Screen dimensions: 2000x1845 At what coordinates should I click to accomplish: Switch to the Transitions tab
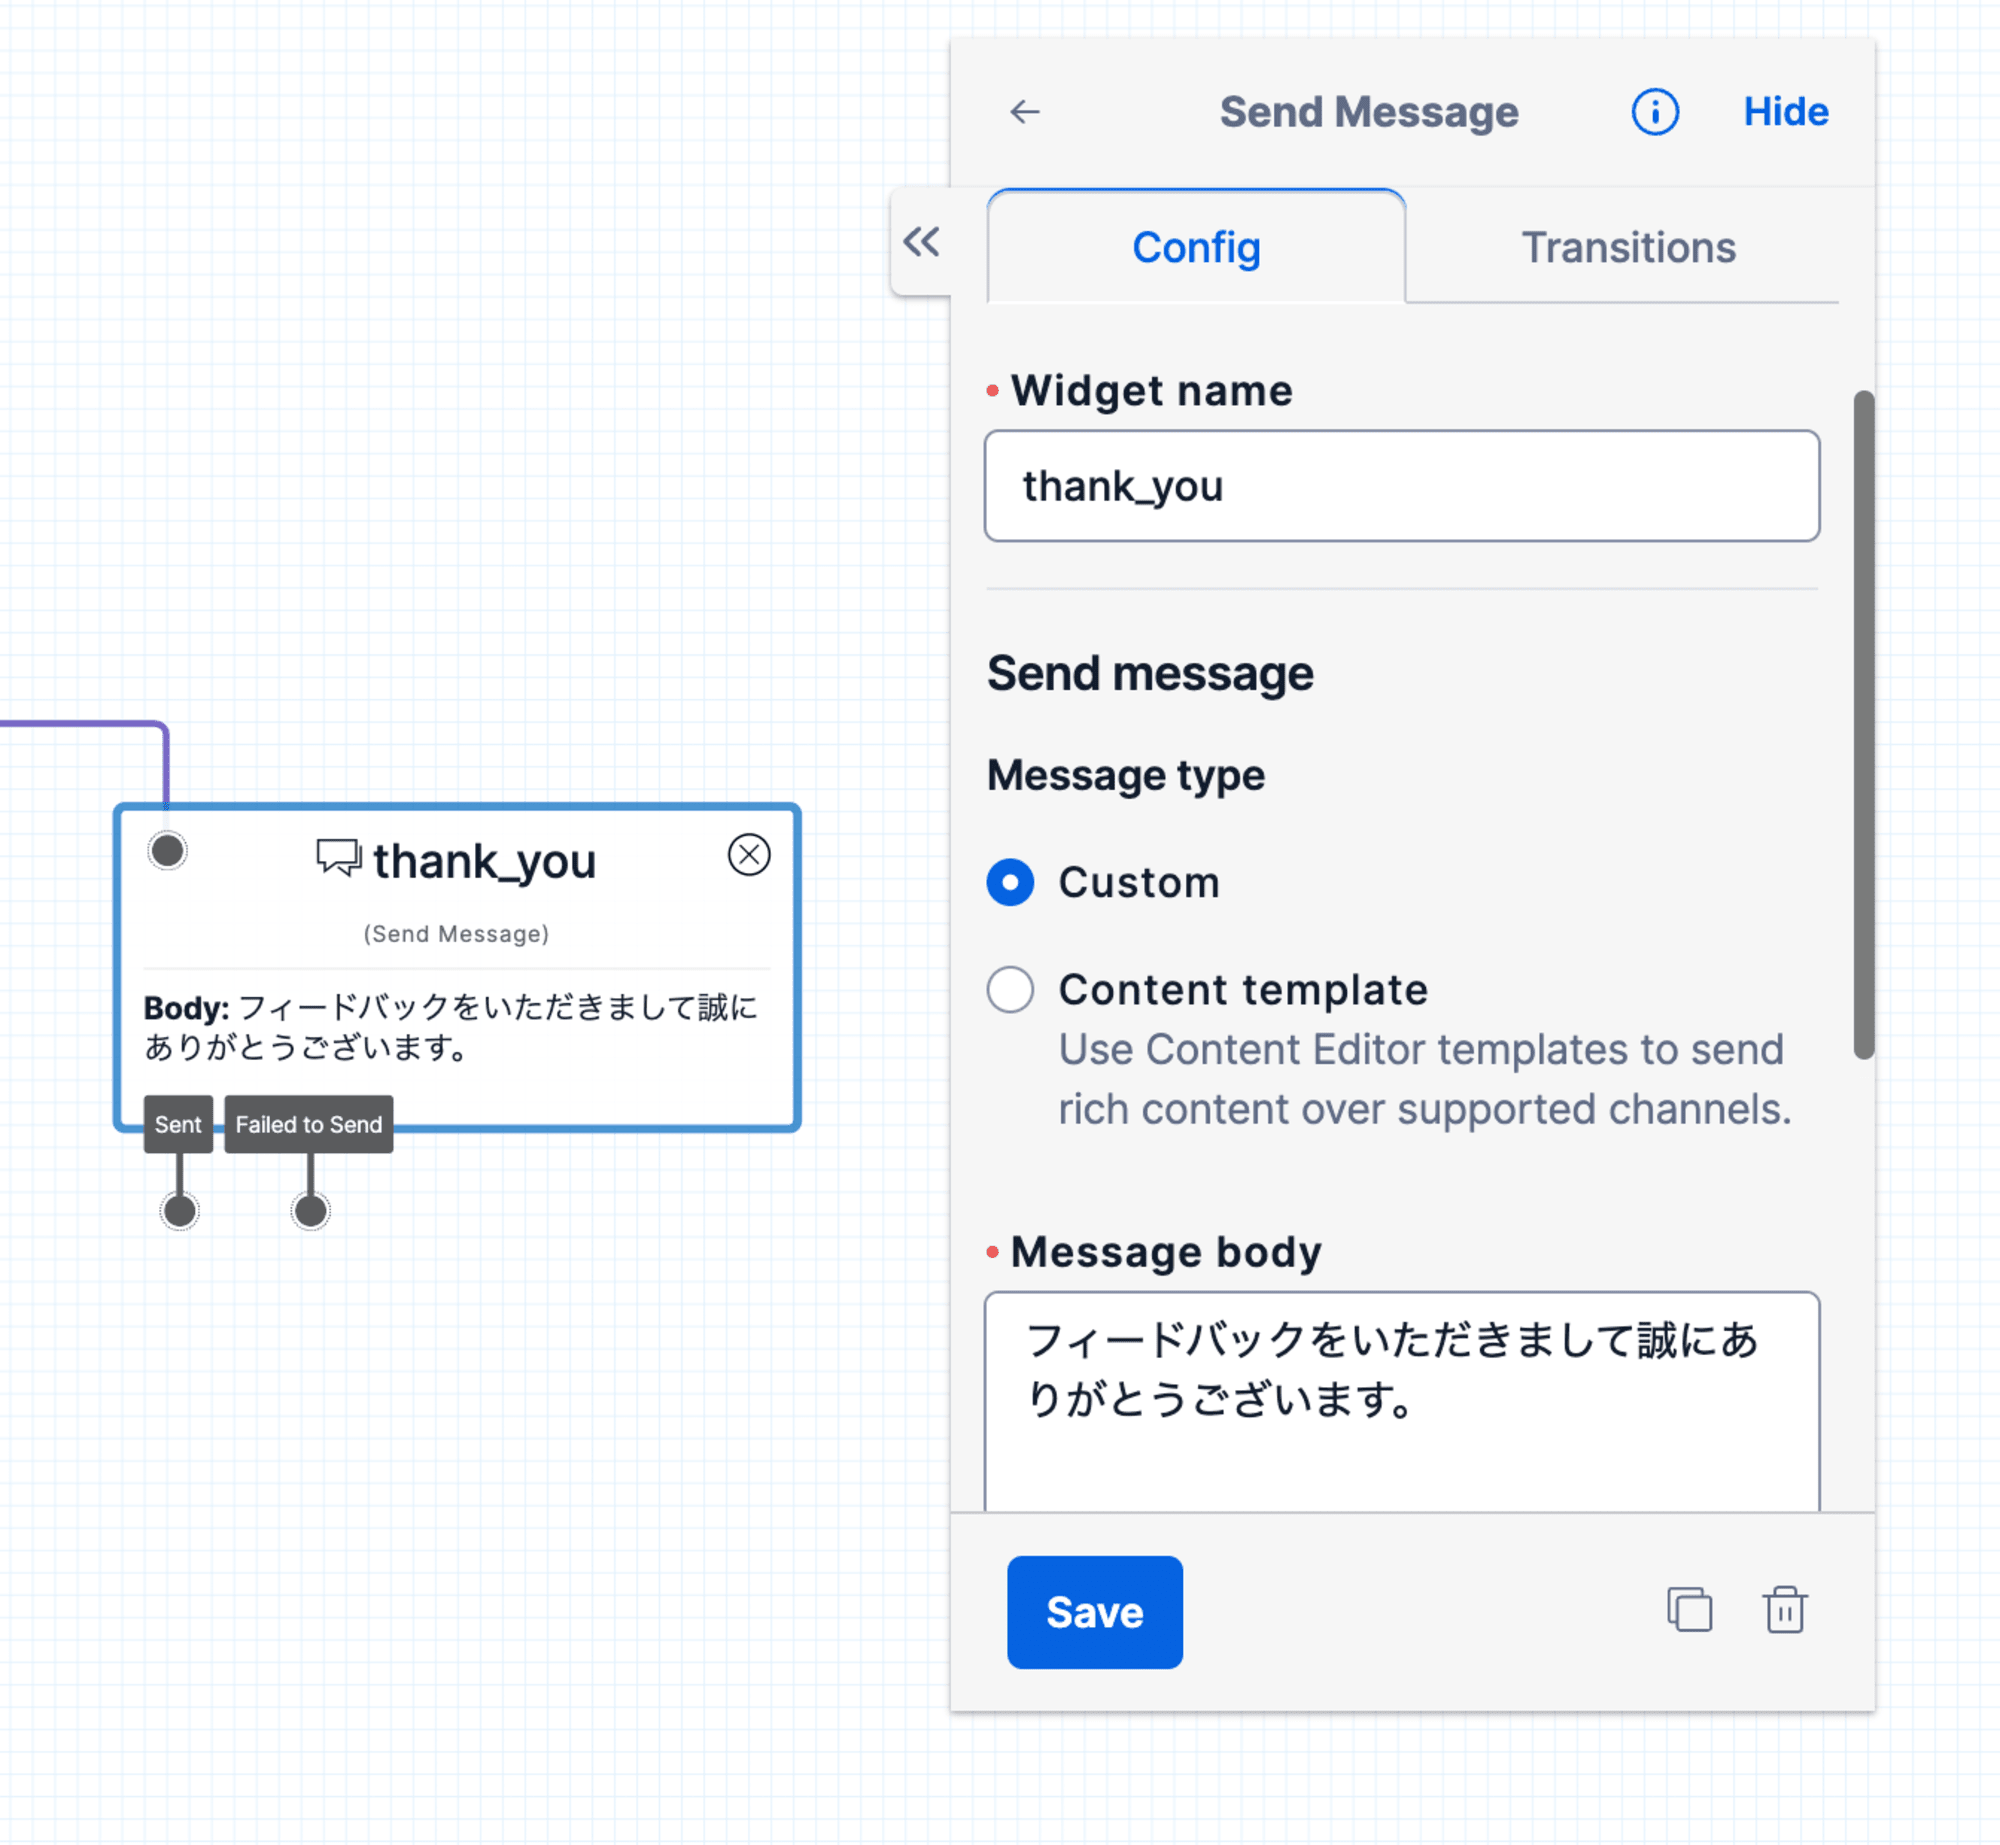click(1628, 247)
